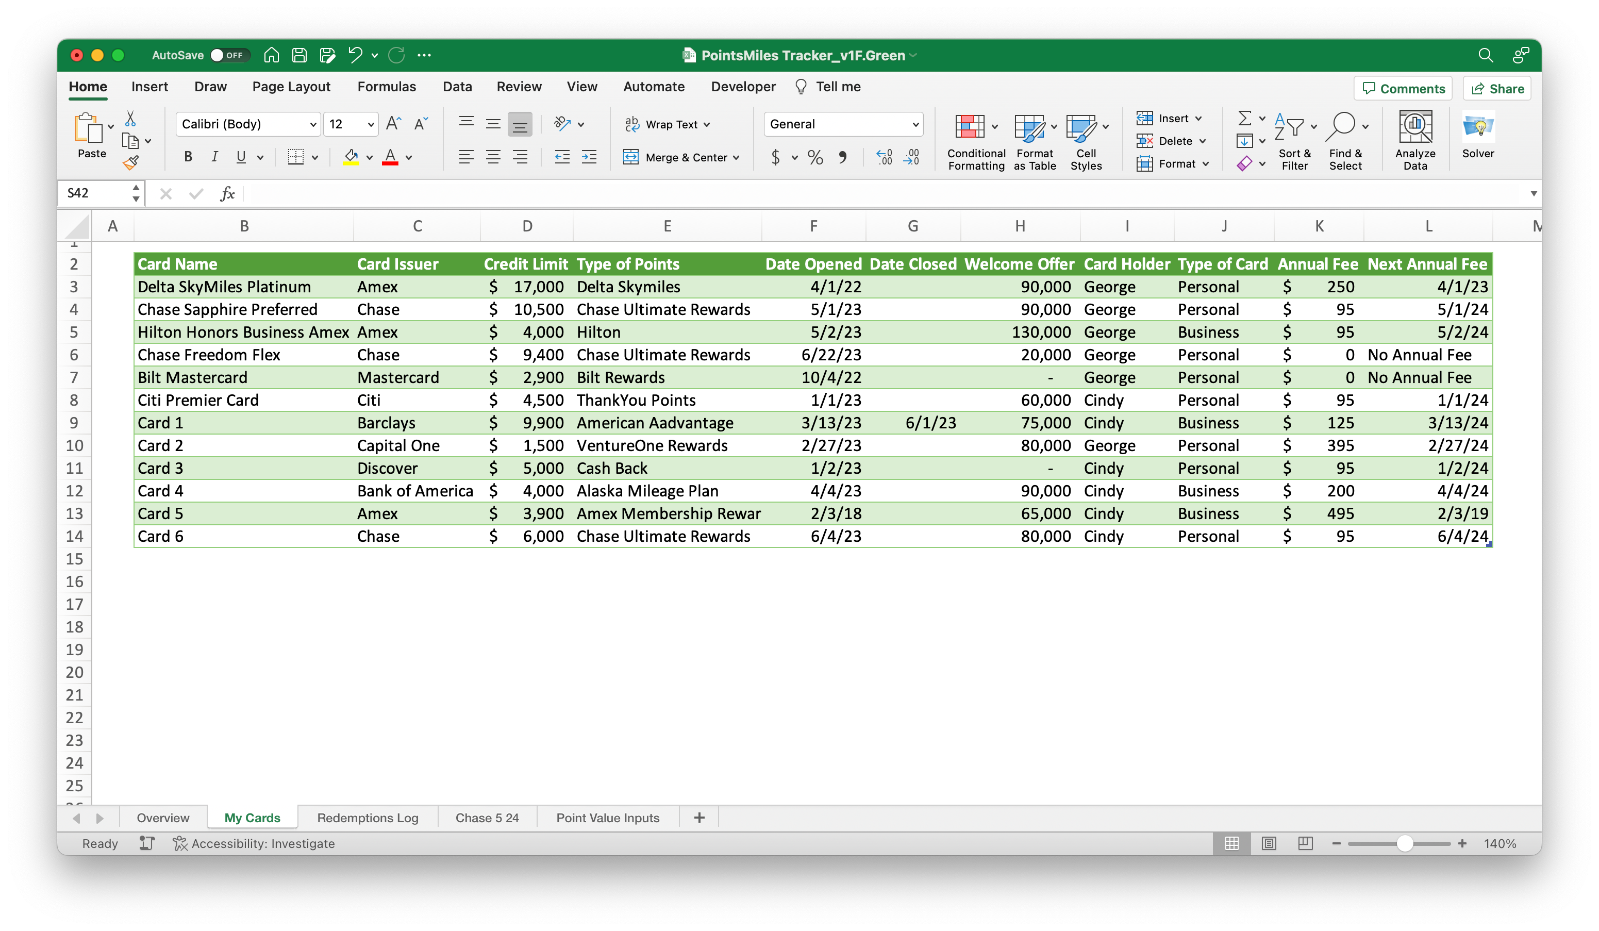Viewport: 1599px width, 931px height.
Task: Click the zoom slider handle
Action: [x=1405, y=844]
